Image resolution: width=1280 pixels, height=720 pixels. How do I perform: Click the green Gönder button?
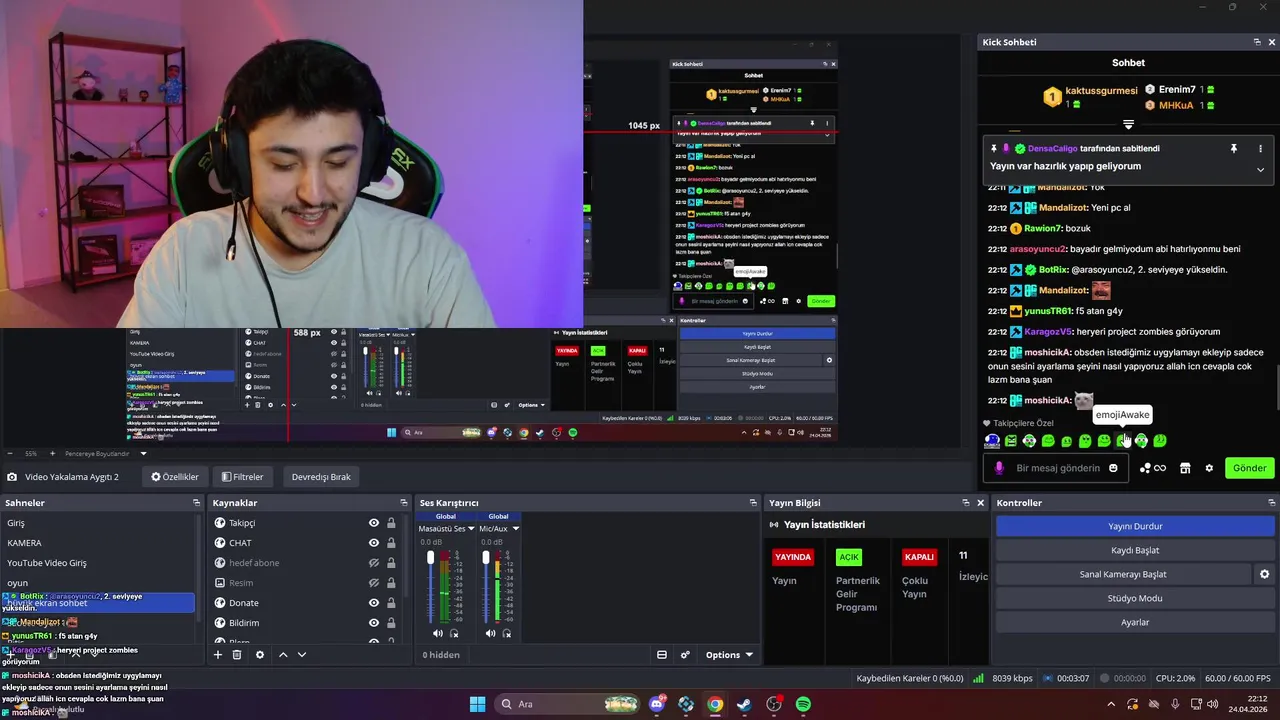click(x=1250, y=468)
